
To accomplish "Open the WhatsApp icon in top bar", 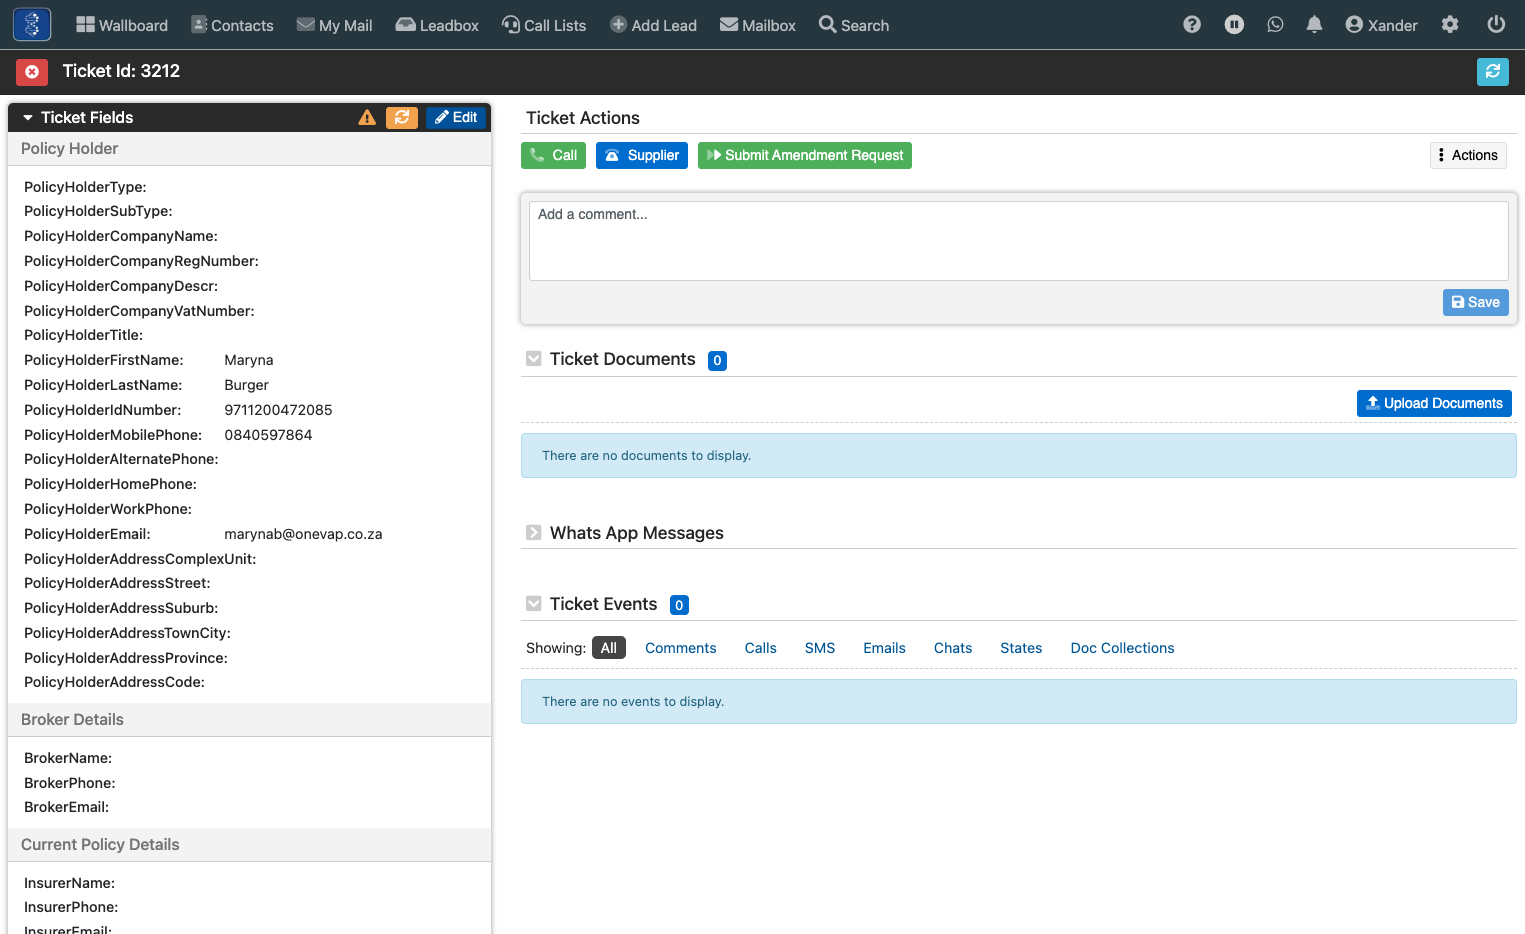I will click(x=1275, y=25).
